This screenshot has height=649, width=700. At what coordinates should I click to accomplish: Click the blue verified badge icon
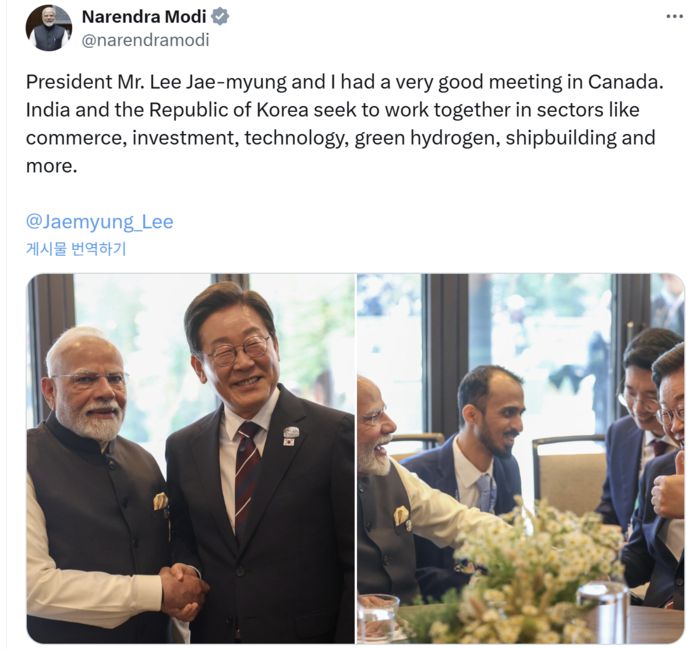[220, 17]
